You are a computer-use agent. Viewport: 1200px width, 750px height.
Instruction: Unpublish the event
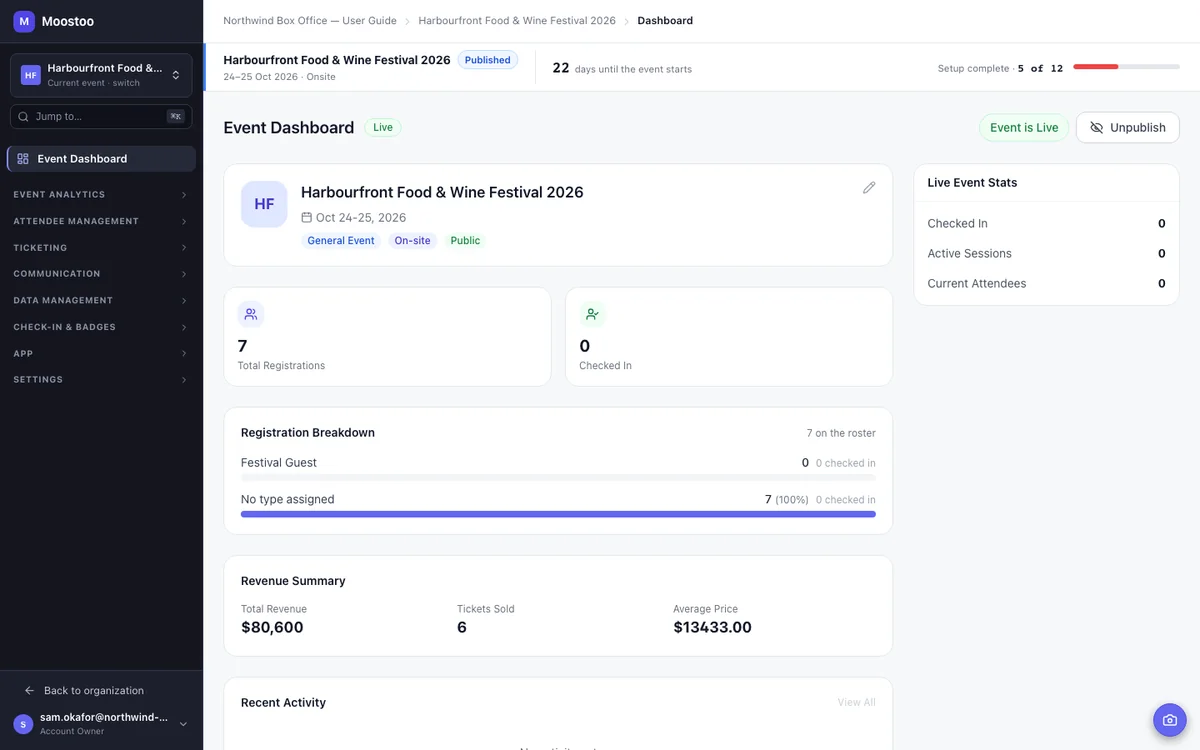[1128, 128]
